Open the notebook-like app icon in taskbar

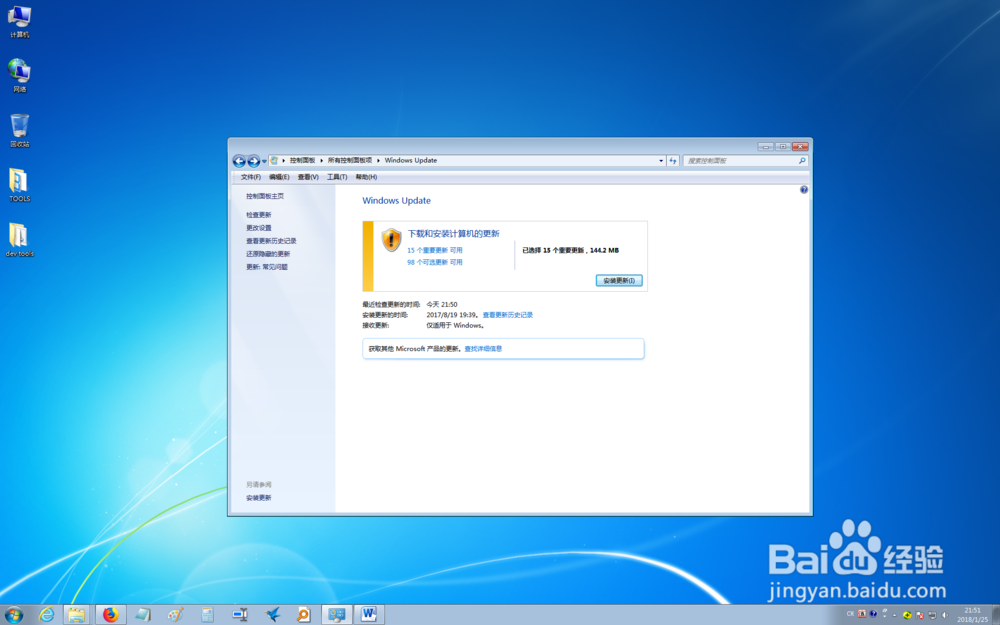[143, 615]
